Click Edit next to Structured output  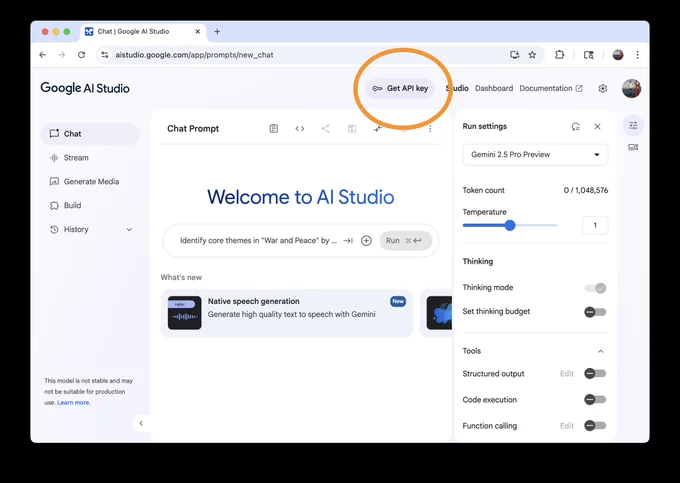pos(566,373)
